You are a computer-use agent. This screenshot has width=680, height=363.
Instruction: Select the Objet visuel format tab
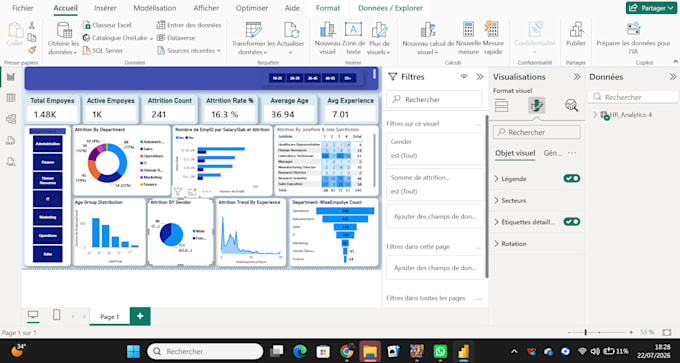[x=515, y=153]
